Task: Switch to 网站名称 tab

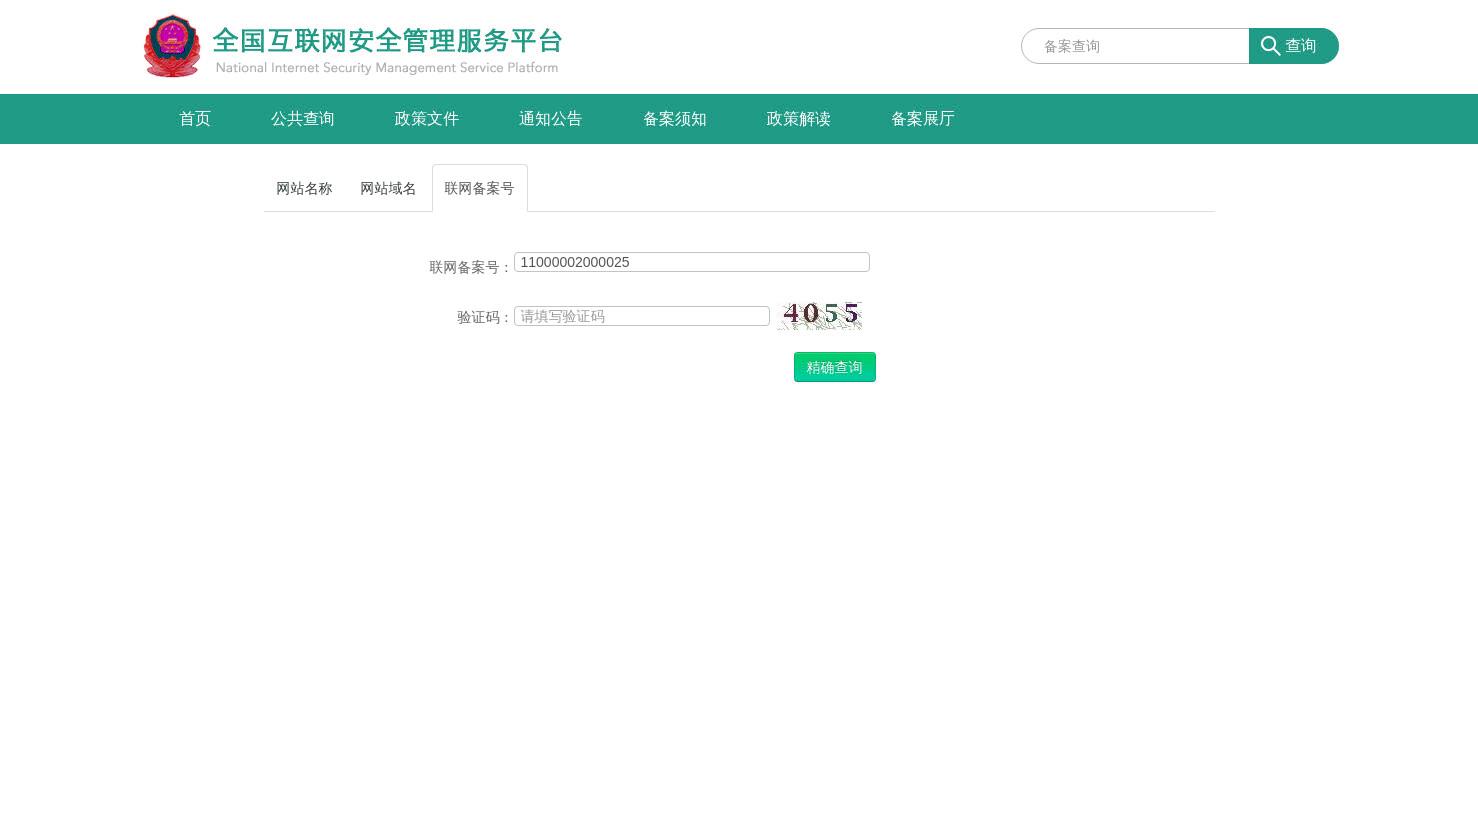Action: [304, 188]
